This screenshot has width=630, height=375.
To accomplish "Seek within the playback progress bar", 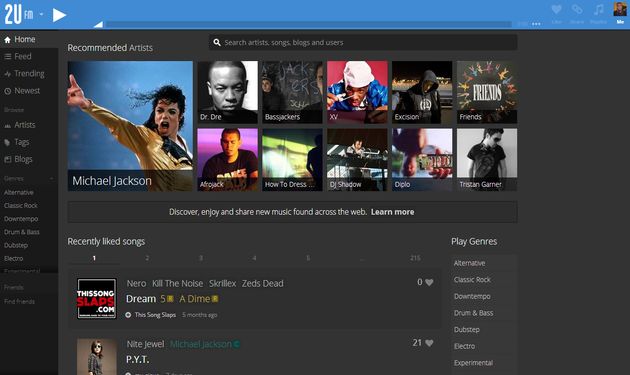I will (308, 25).
